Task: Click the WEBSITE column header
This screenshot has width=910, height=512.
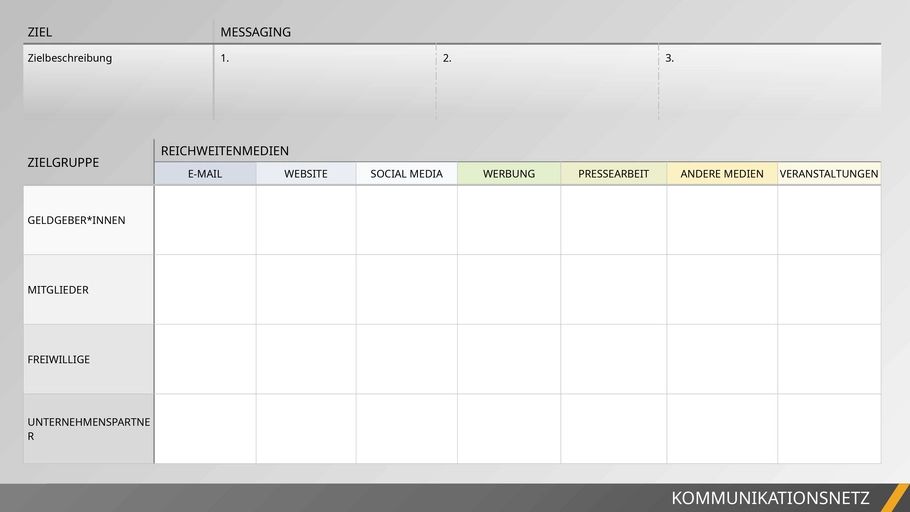Action: tap(306, 174)
